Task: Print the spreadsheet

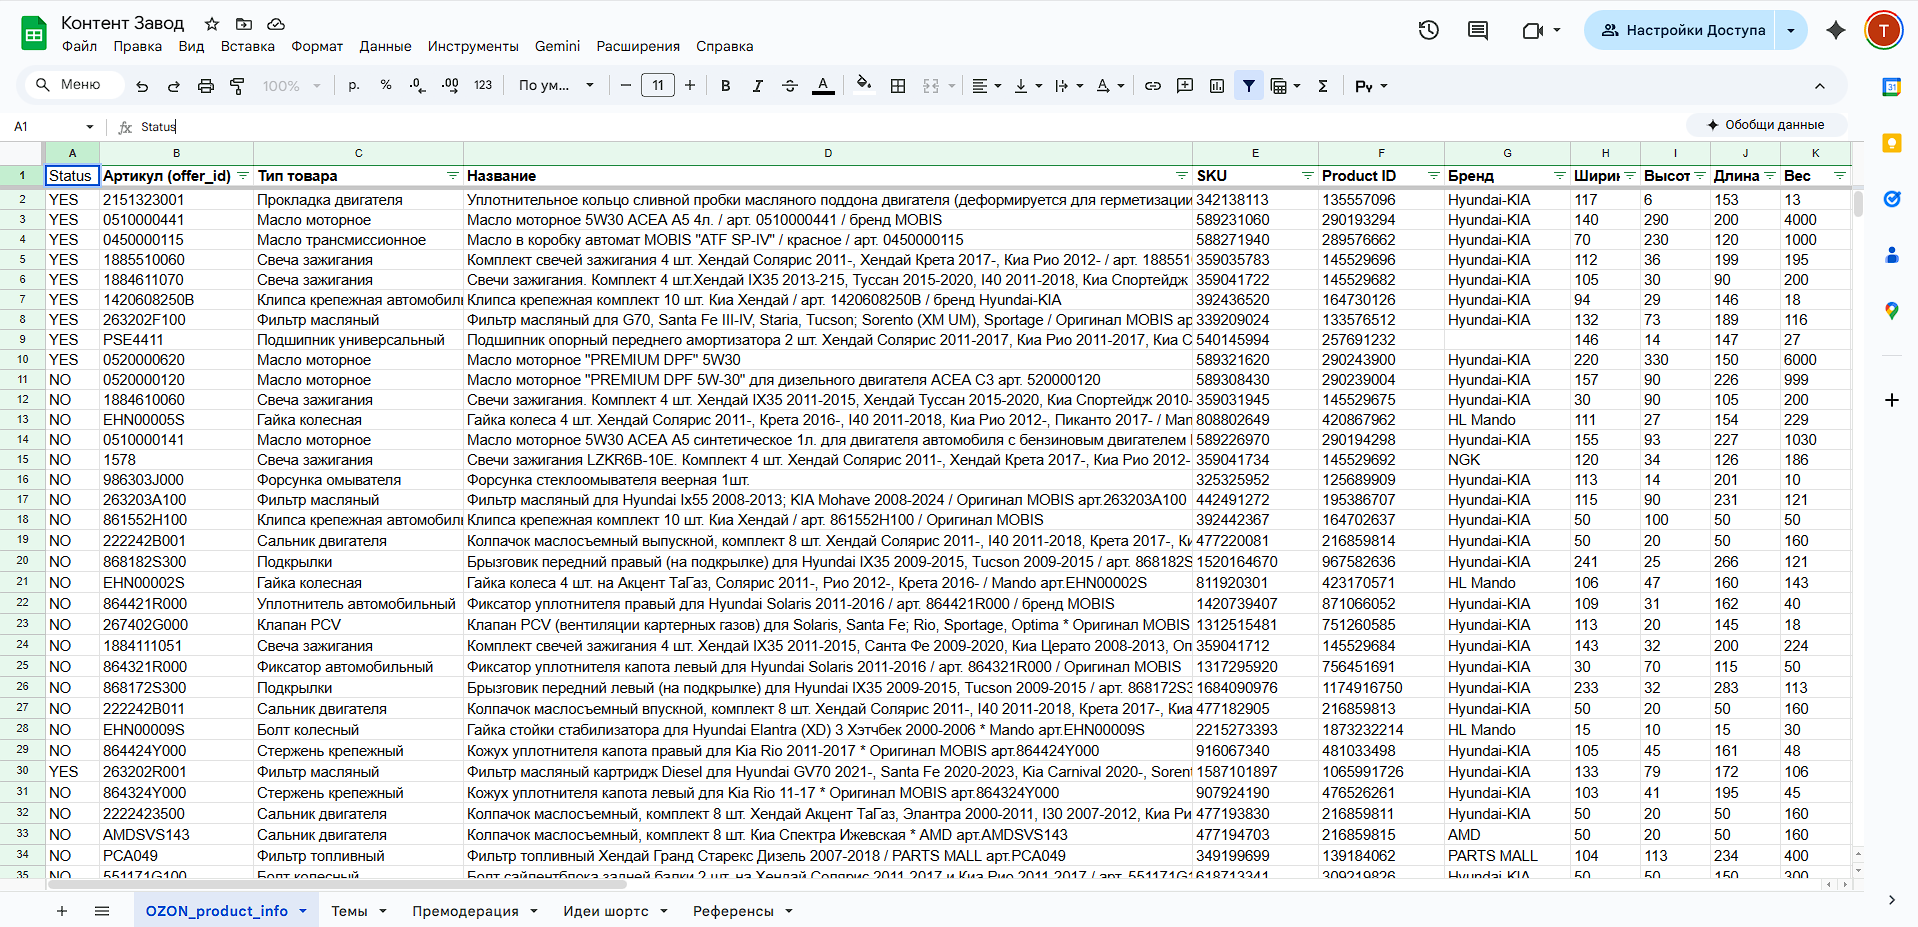Action: tap(206, 86)
